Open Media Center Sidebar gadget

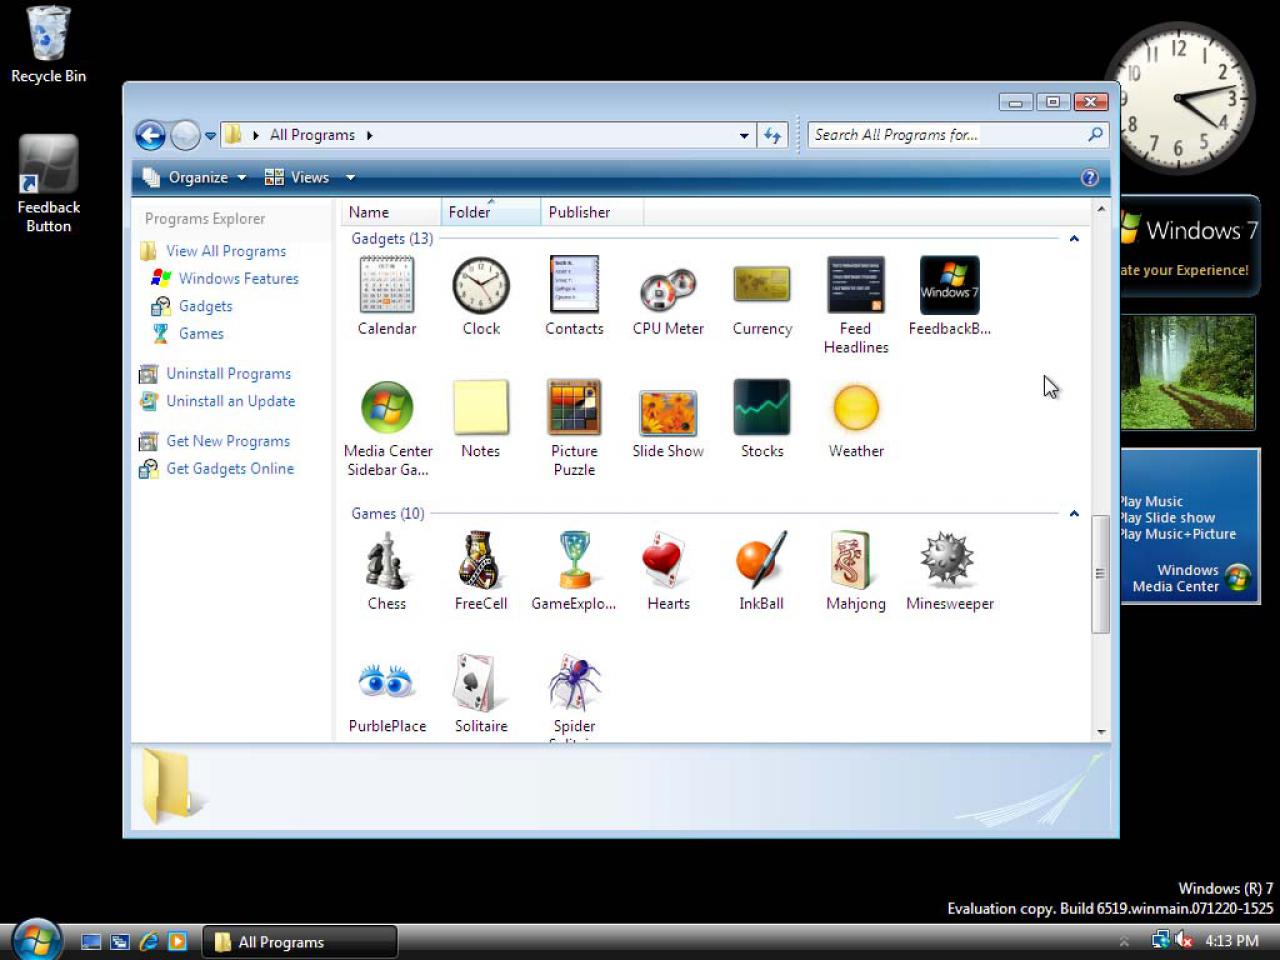pos(387,428)
